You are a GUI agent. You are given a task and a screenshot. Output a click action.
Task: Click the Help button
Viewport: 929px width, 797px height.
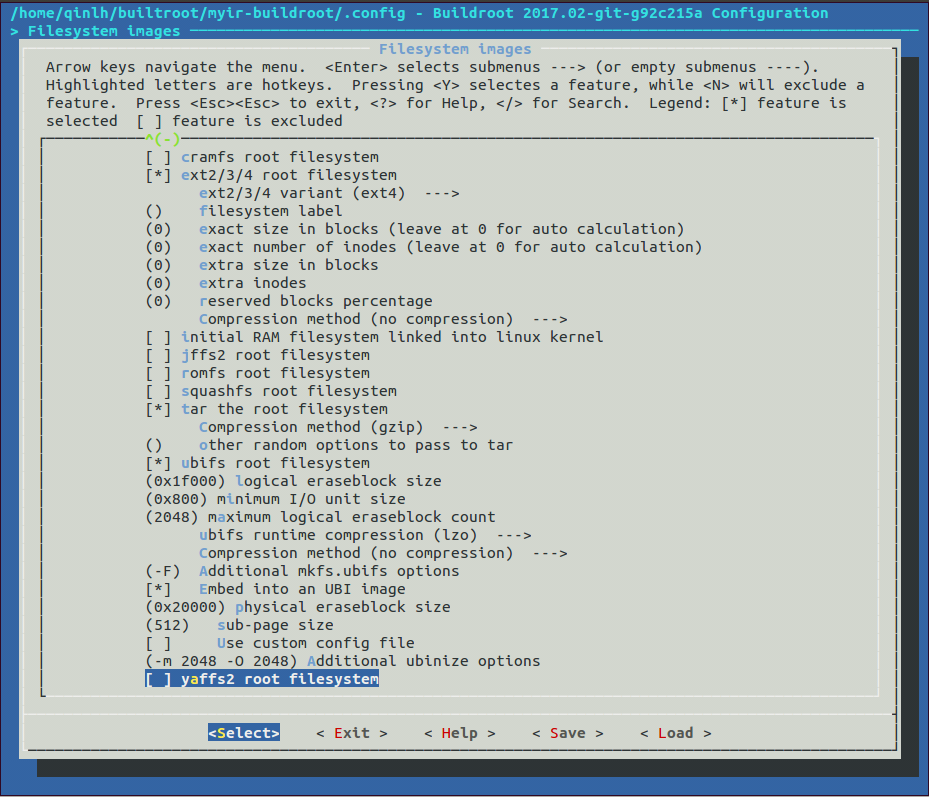click(459, 733)
